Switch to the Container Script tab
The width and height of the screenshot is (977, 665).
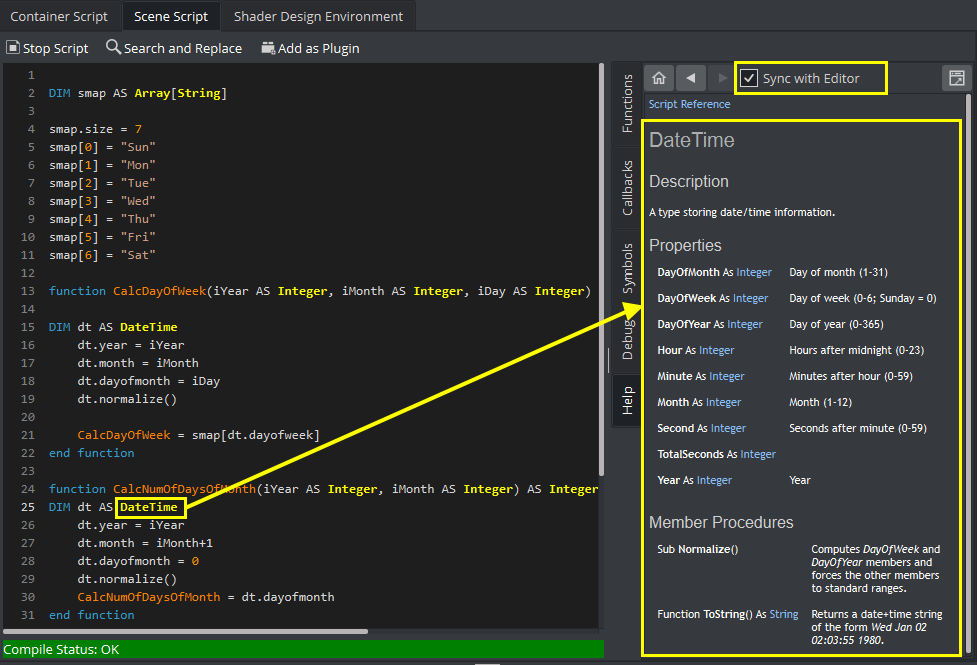[x=59, y=16]
